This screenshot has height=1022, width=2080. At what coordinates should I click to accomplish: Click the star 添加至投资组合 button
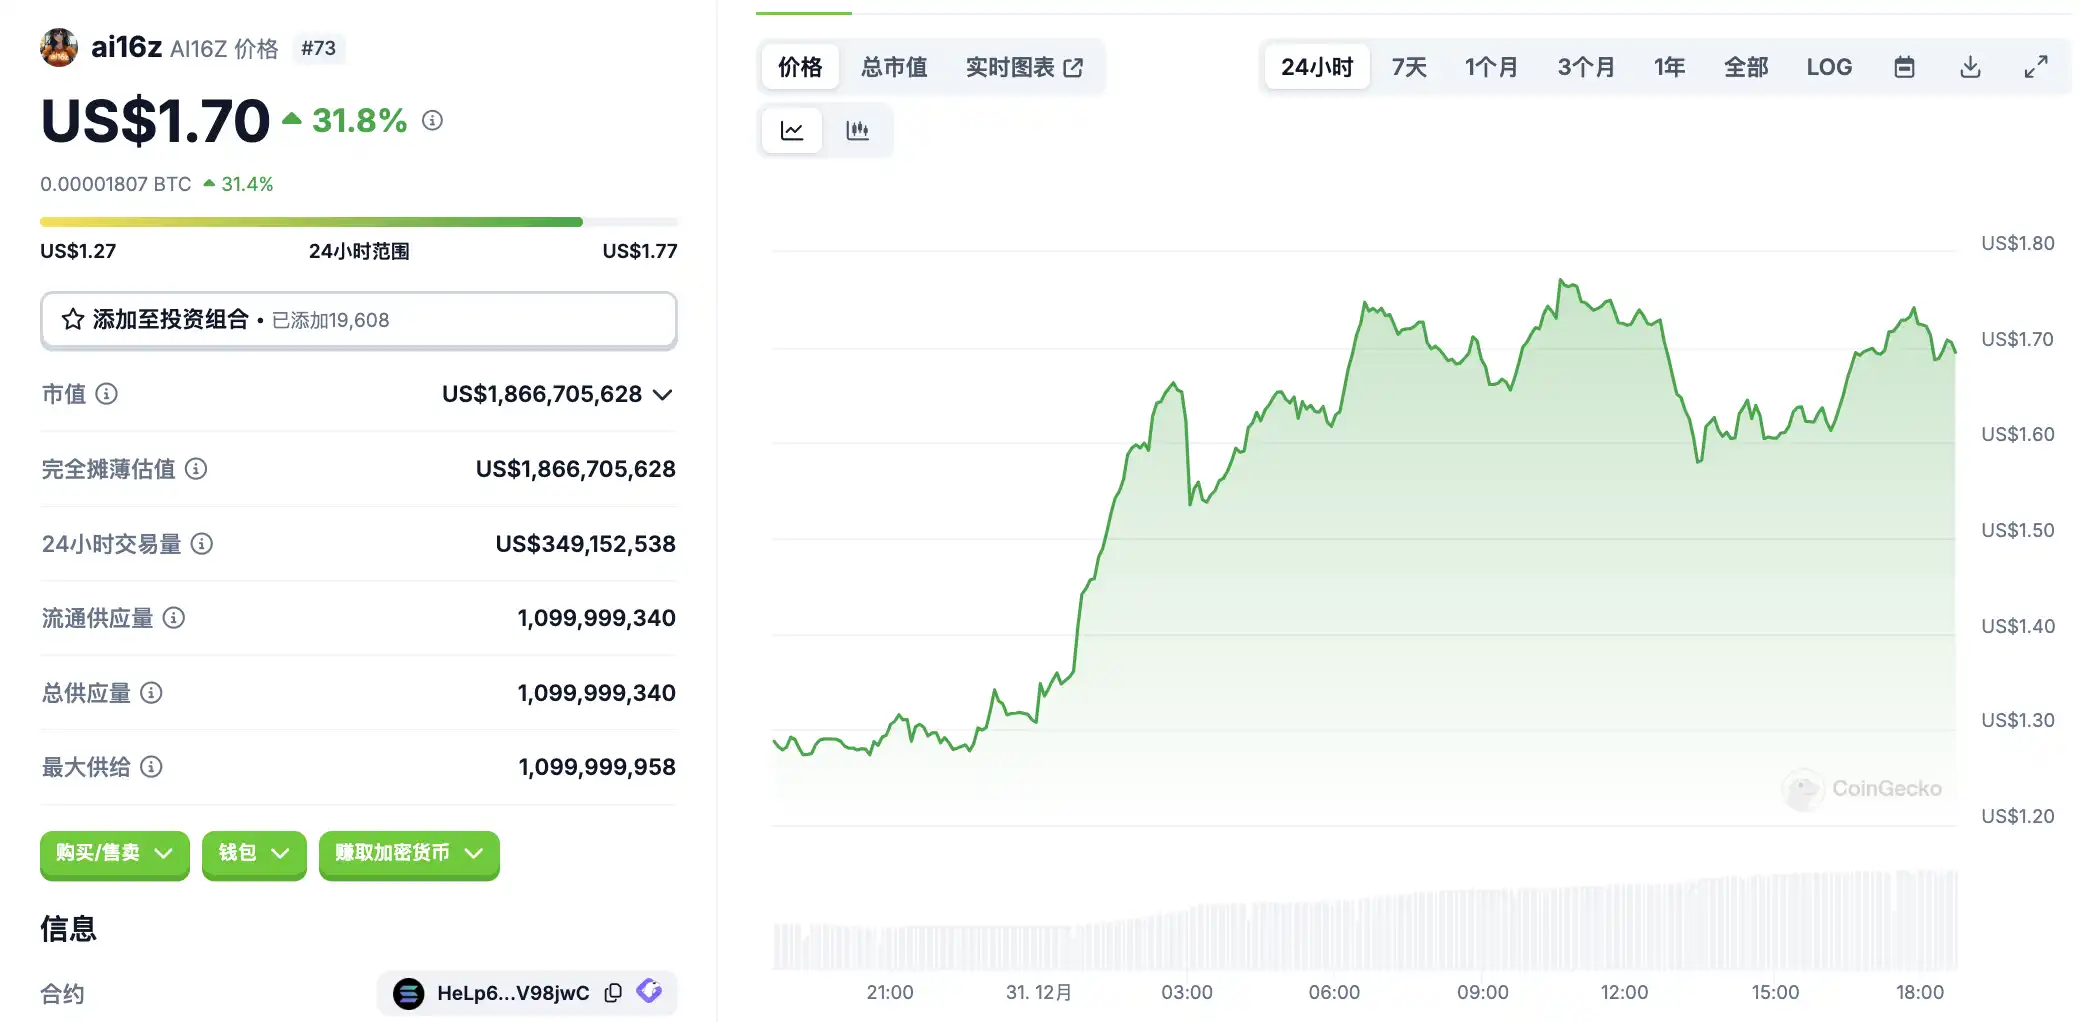point(358,320)
